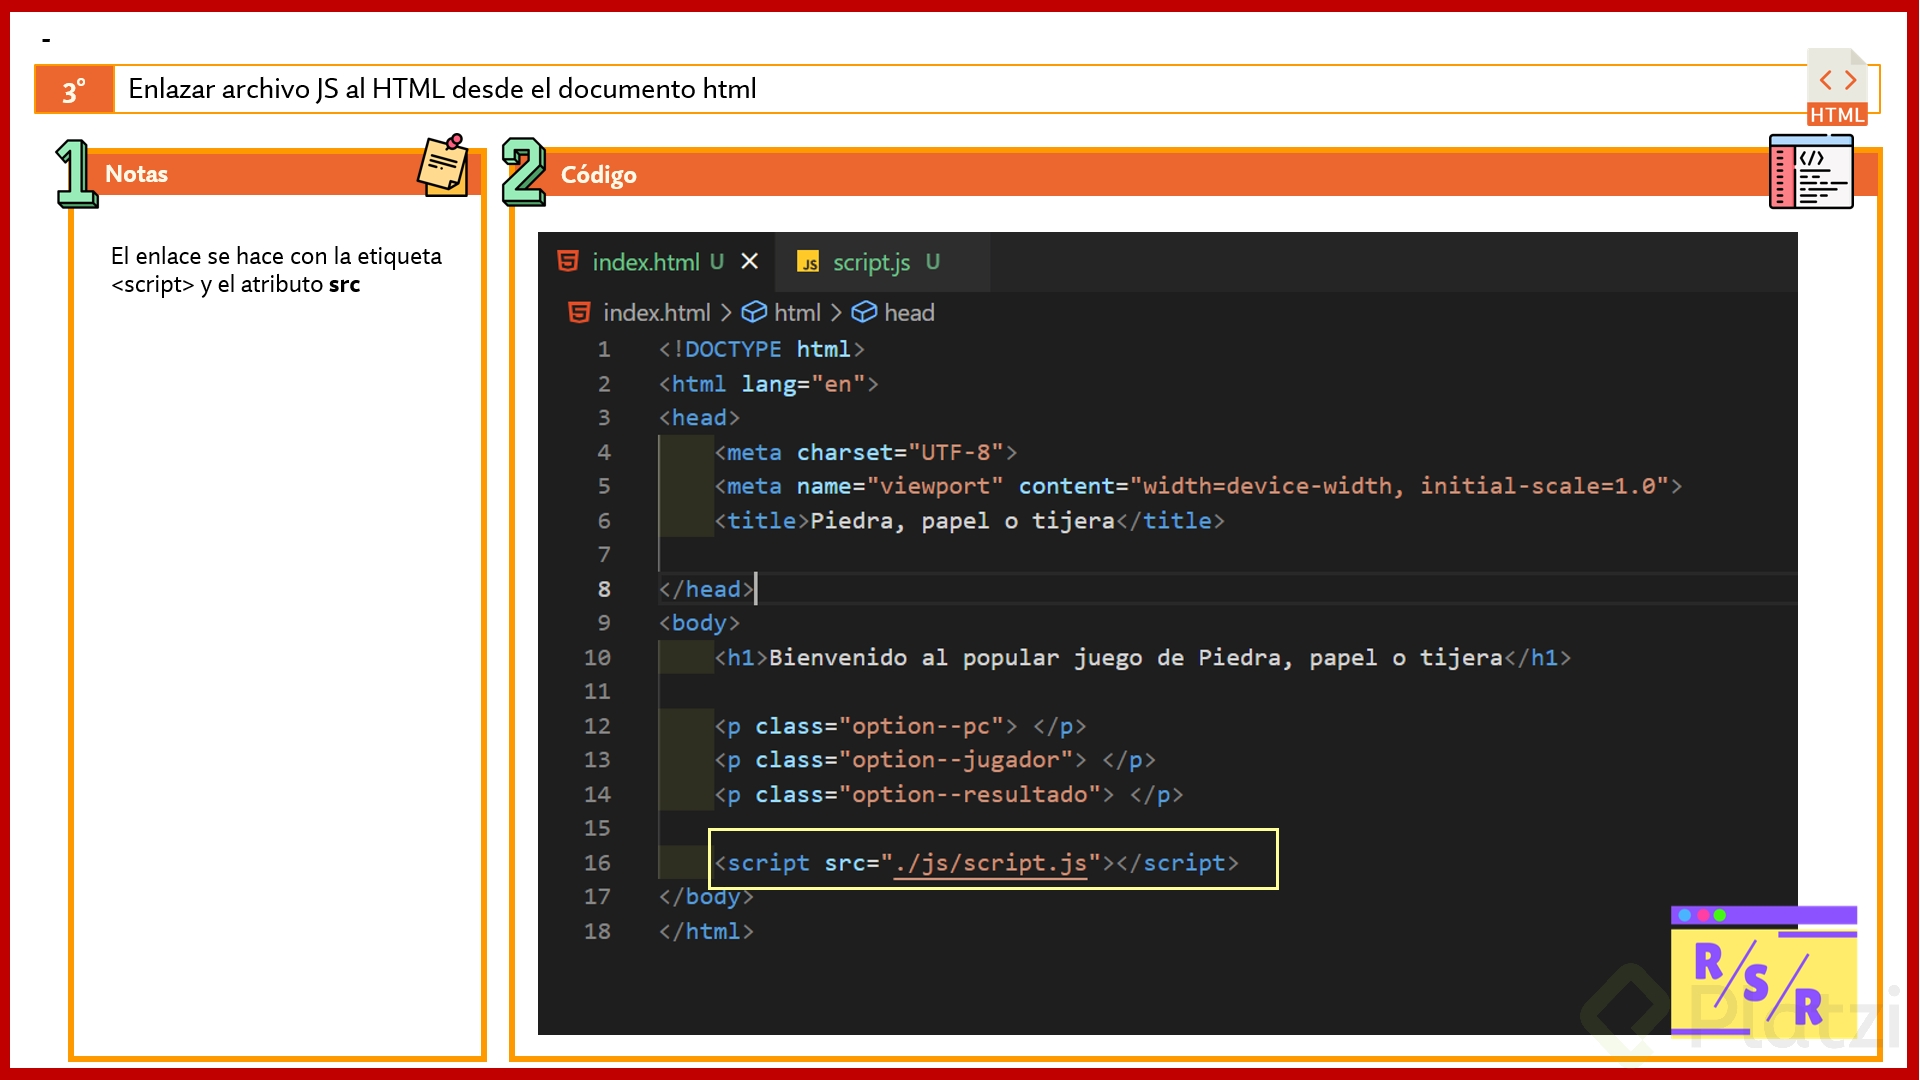1920x1080 pixels.
Task: Close the index.html tab
Action: click(x=750, y=261)
